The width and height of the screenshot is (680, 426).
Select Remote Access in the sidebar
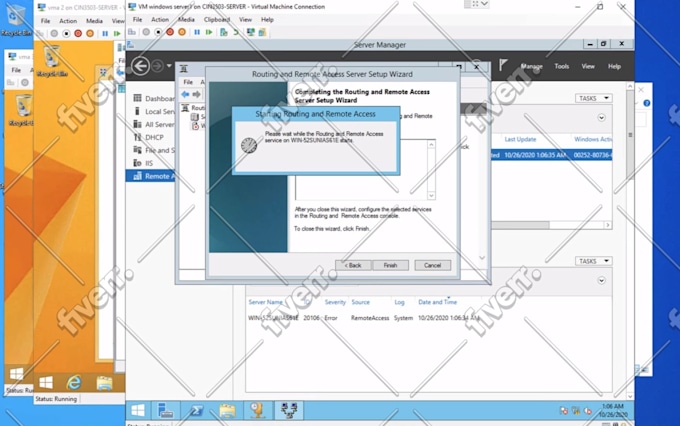click(x=151, y=176)
